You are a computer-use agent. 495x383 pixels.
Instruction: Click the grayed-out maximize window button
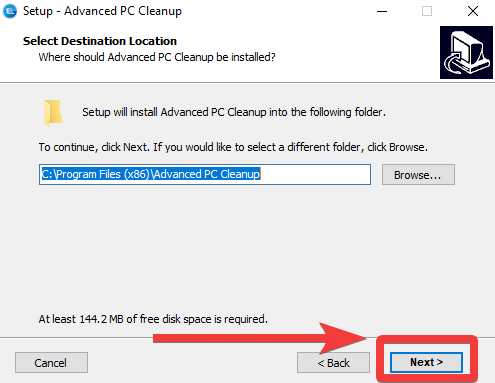(x=427, y=11)
